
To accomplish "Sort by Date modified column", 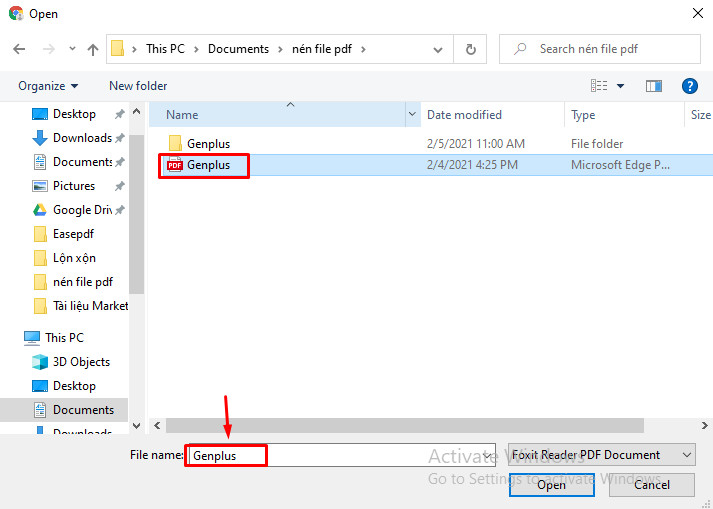I will (x=492, y=115).
